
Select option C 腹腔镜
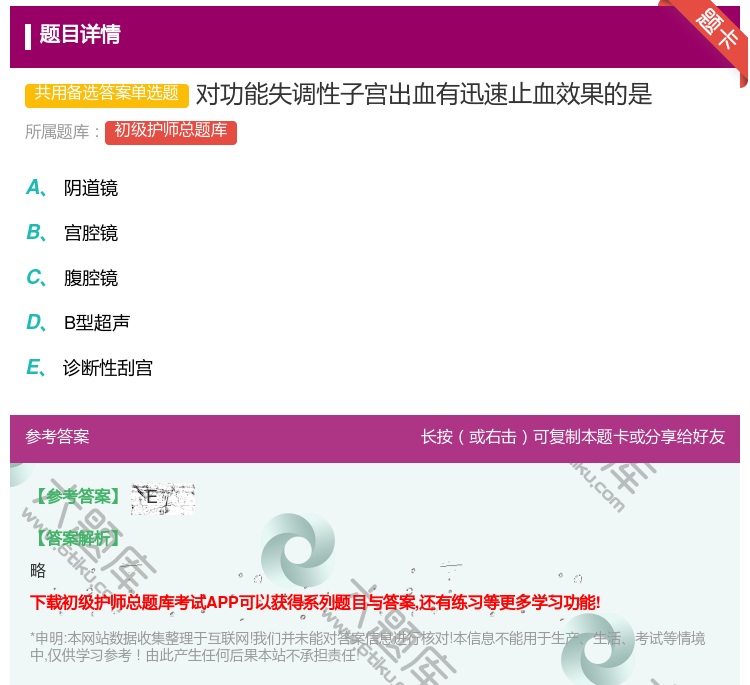(72, 278)
